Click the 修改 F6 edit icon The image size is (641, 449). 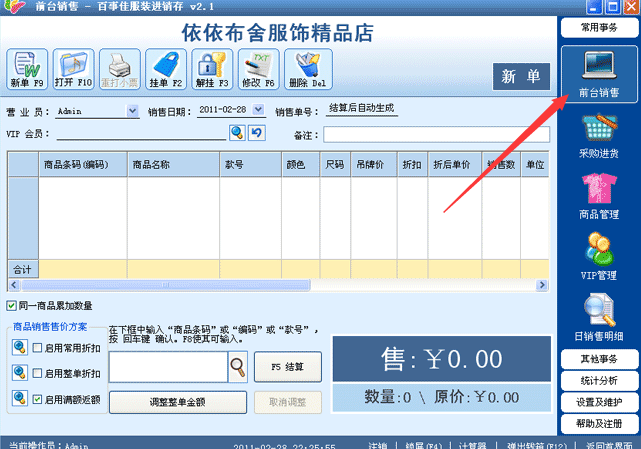(x=258, y=69)
